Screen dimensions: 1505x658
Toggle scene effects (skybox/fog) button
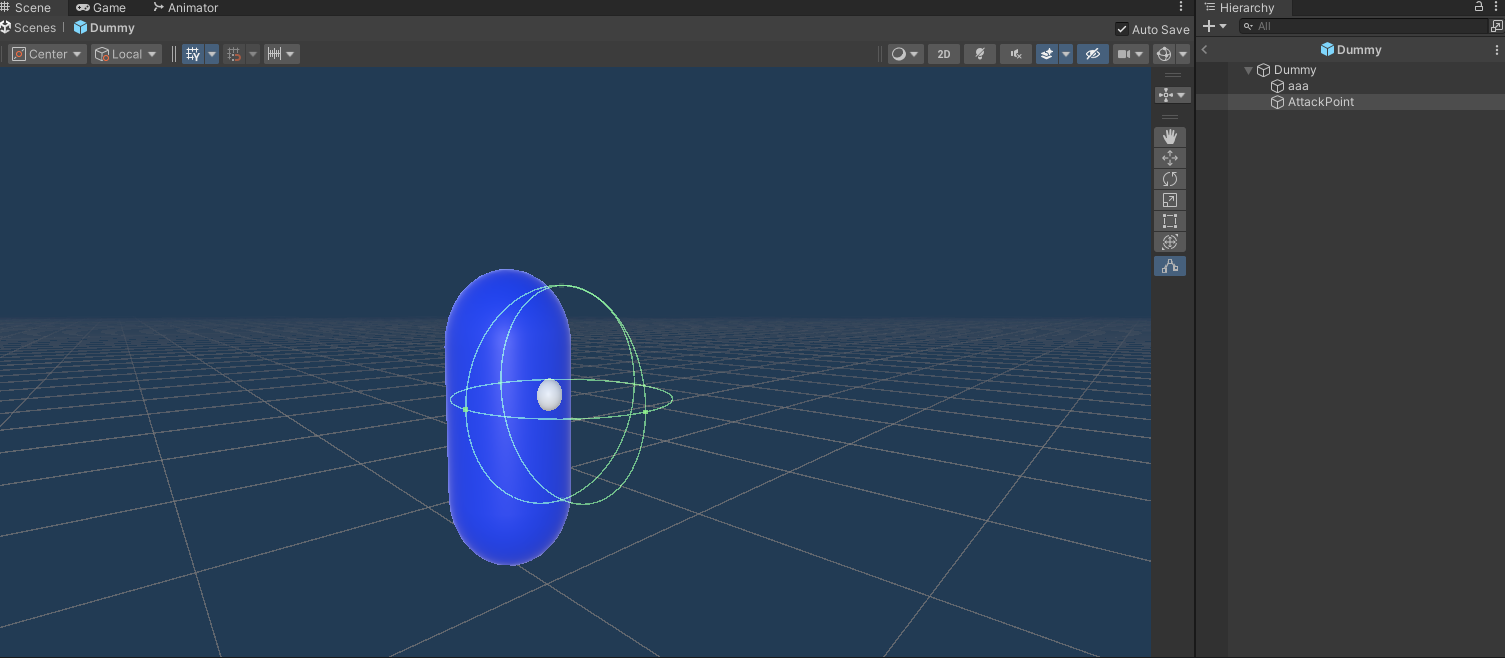pos(1046,54)
